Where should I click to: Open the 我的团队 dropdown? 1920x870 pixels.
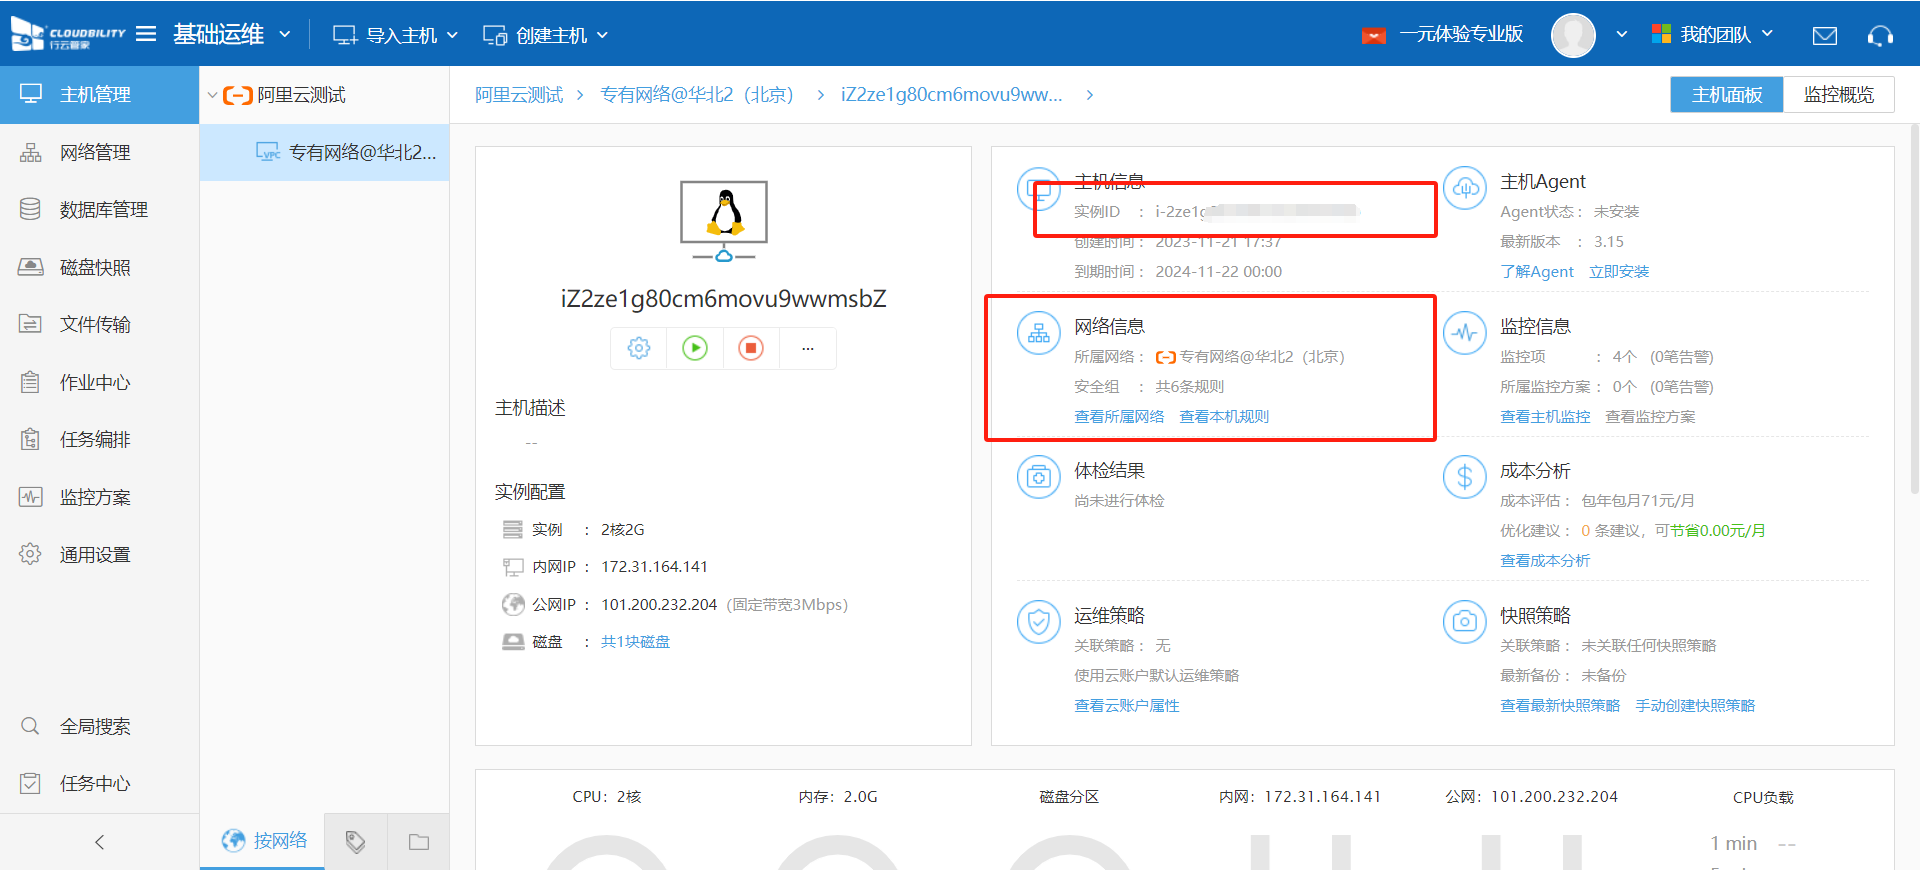[1712, 34]
